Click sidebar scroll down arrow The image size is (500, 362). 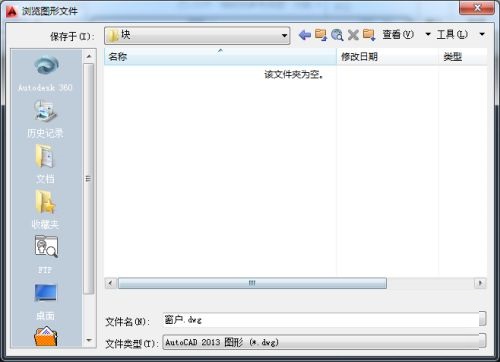(89, 340)
